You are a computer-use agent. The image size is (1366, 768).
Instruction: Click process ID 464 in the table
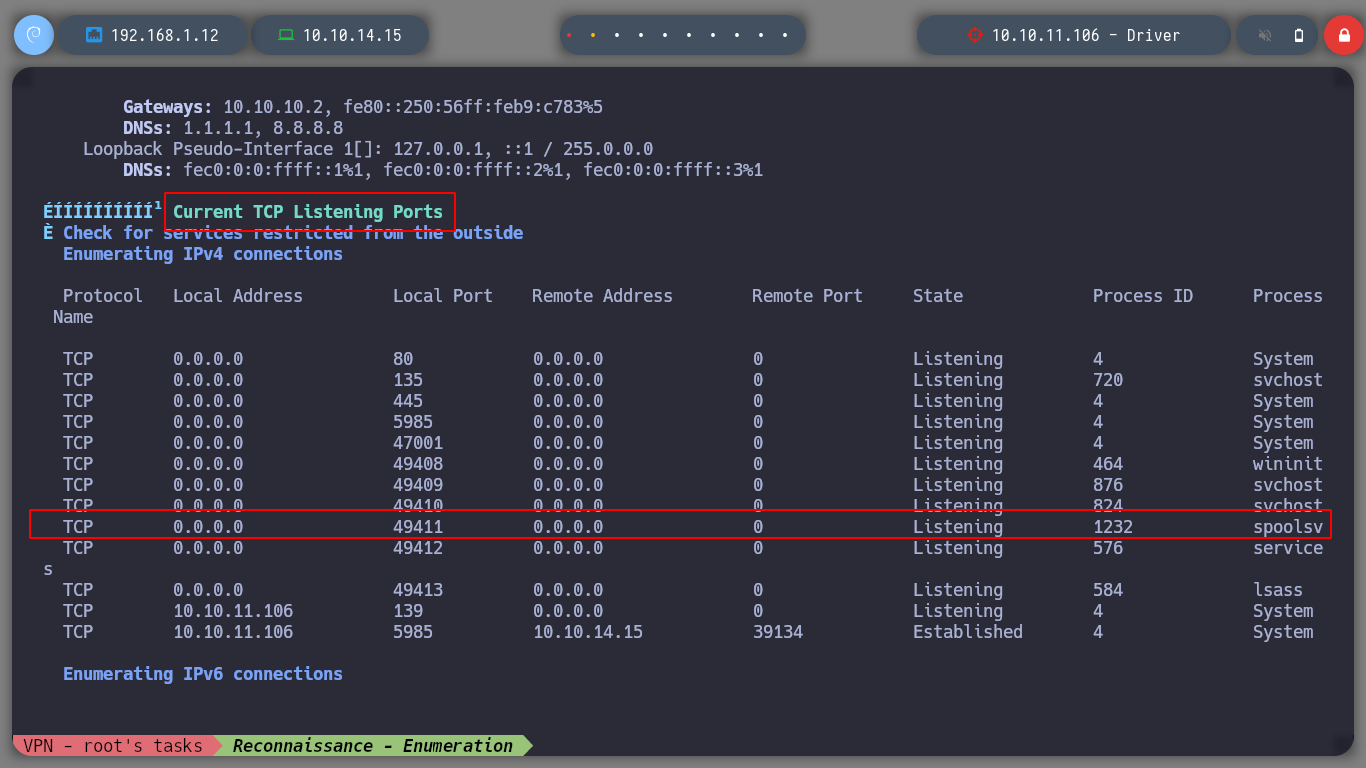pos(1108,464)
